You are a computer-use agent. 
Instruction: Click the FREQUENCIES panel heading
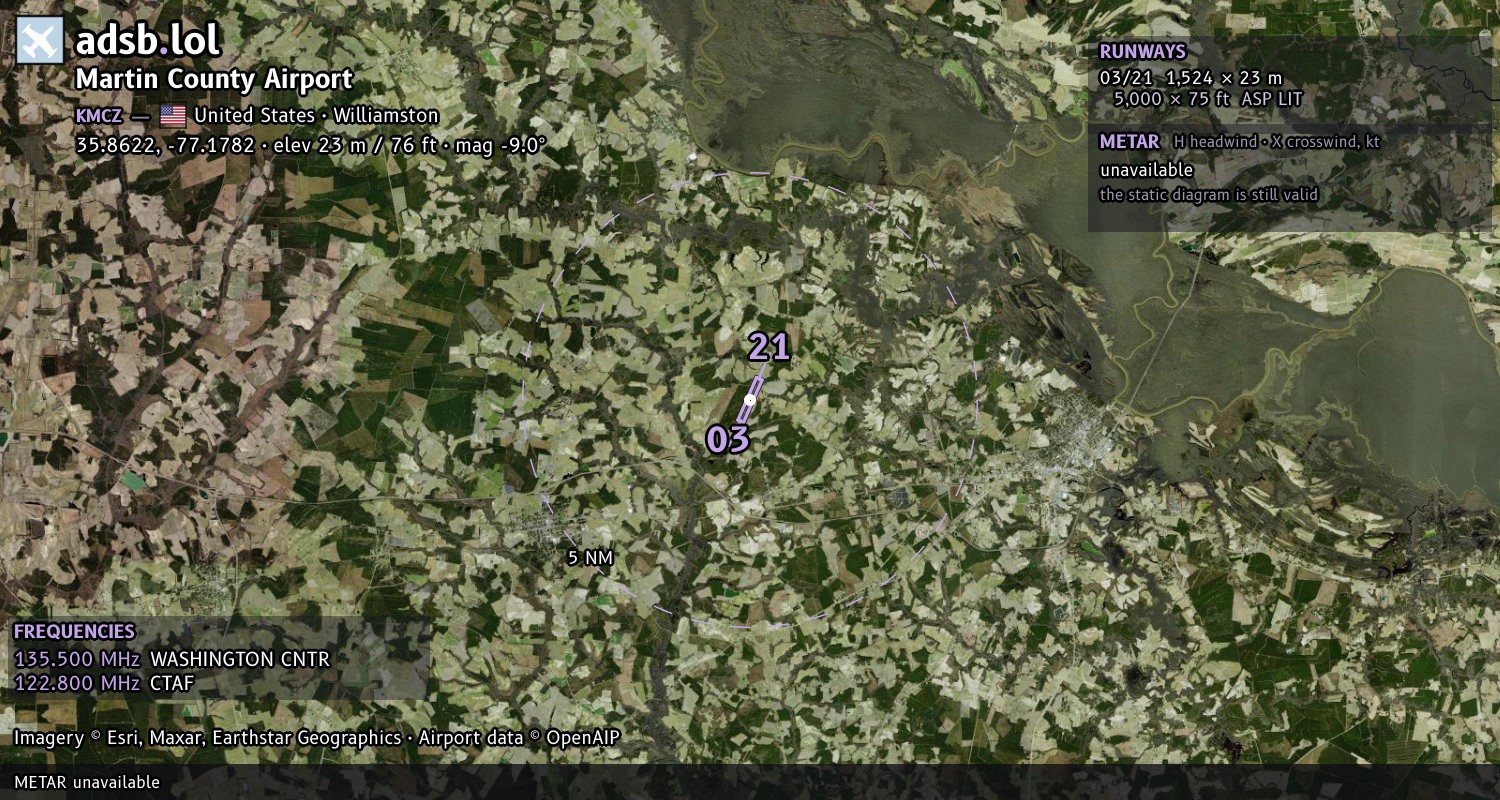click(74, 632)
